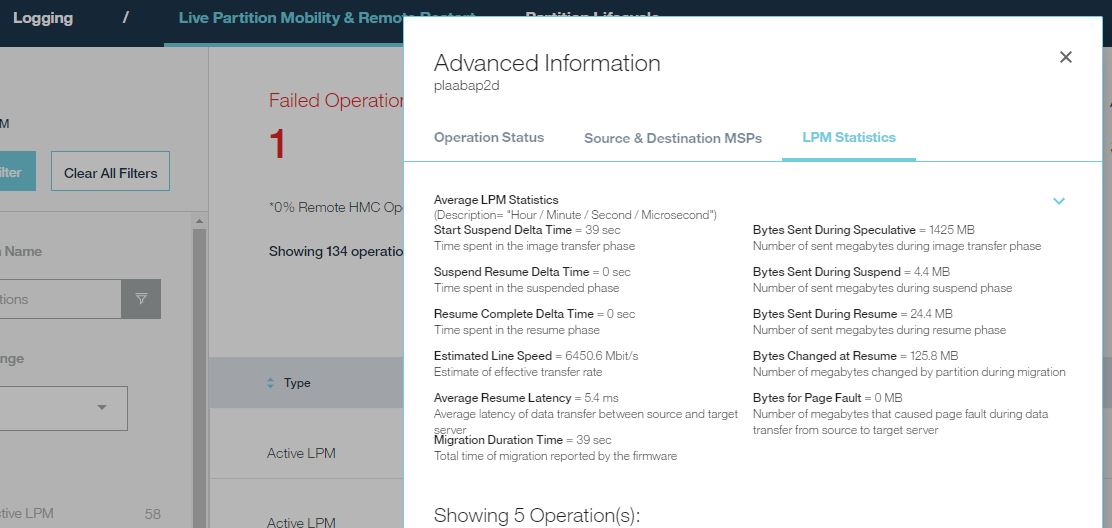Select the first Active LPM table row
The image size is (1112, 528).
[301, 453]
